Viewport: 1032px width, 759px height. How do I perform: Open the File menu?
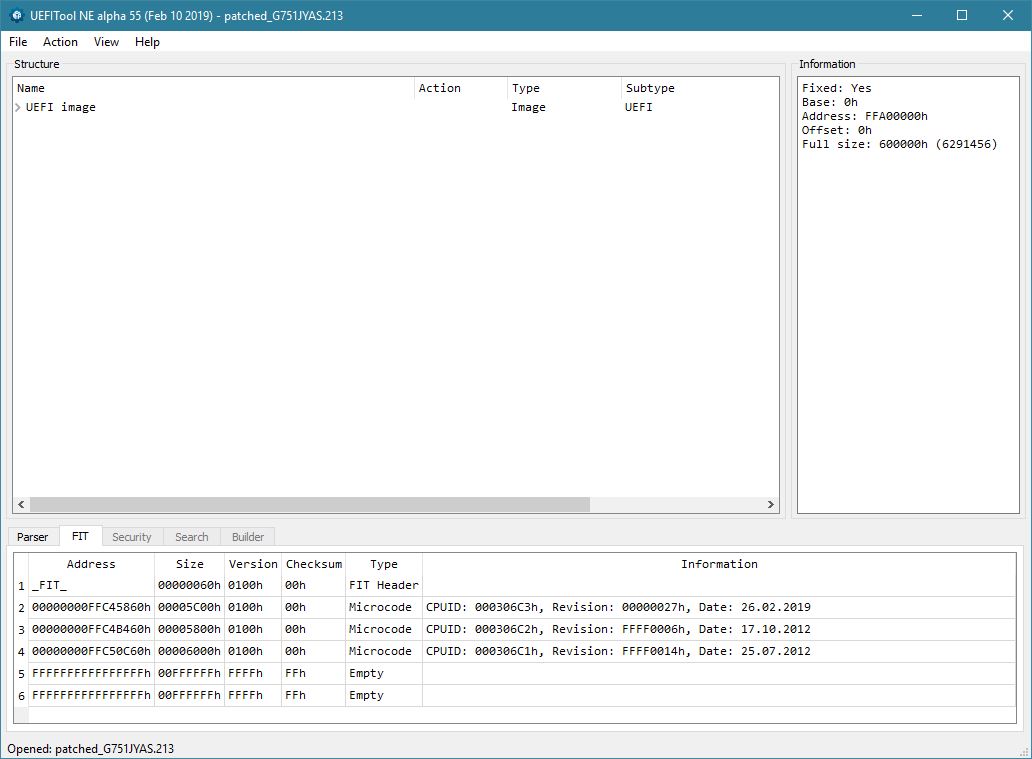pyautogui.click(x=18, y=41)
